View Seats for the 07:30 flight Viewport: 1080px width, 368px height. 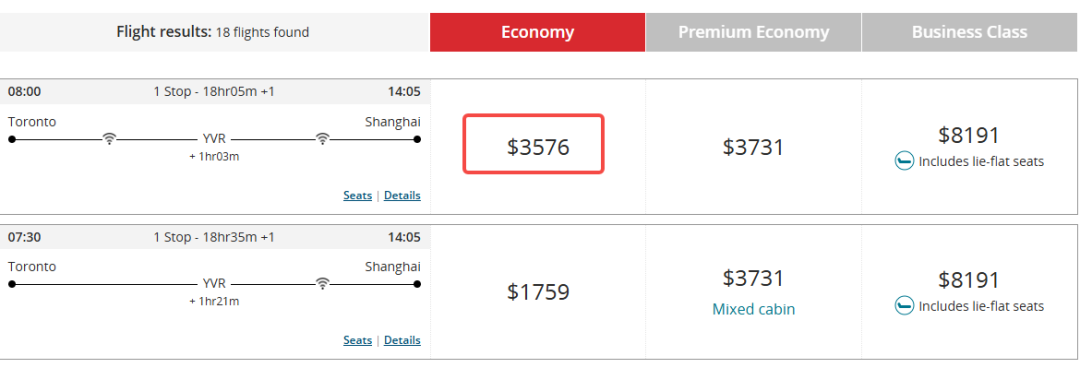click(357, 340)
